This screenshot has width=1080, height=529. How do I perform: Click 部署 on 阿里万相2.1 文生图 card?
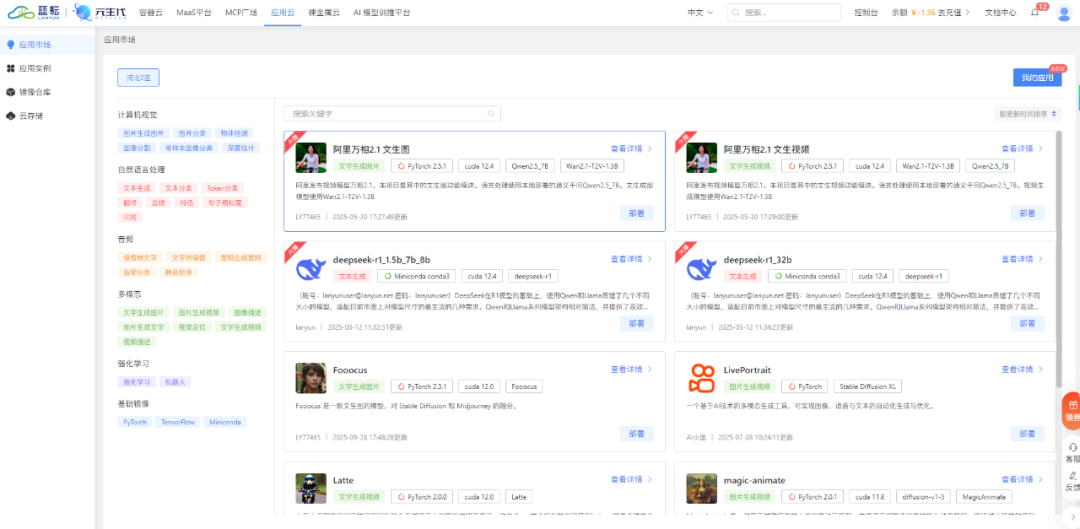[636, 214]
